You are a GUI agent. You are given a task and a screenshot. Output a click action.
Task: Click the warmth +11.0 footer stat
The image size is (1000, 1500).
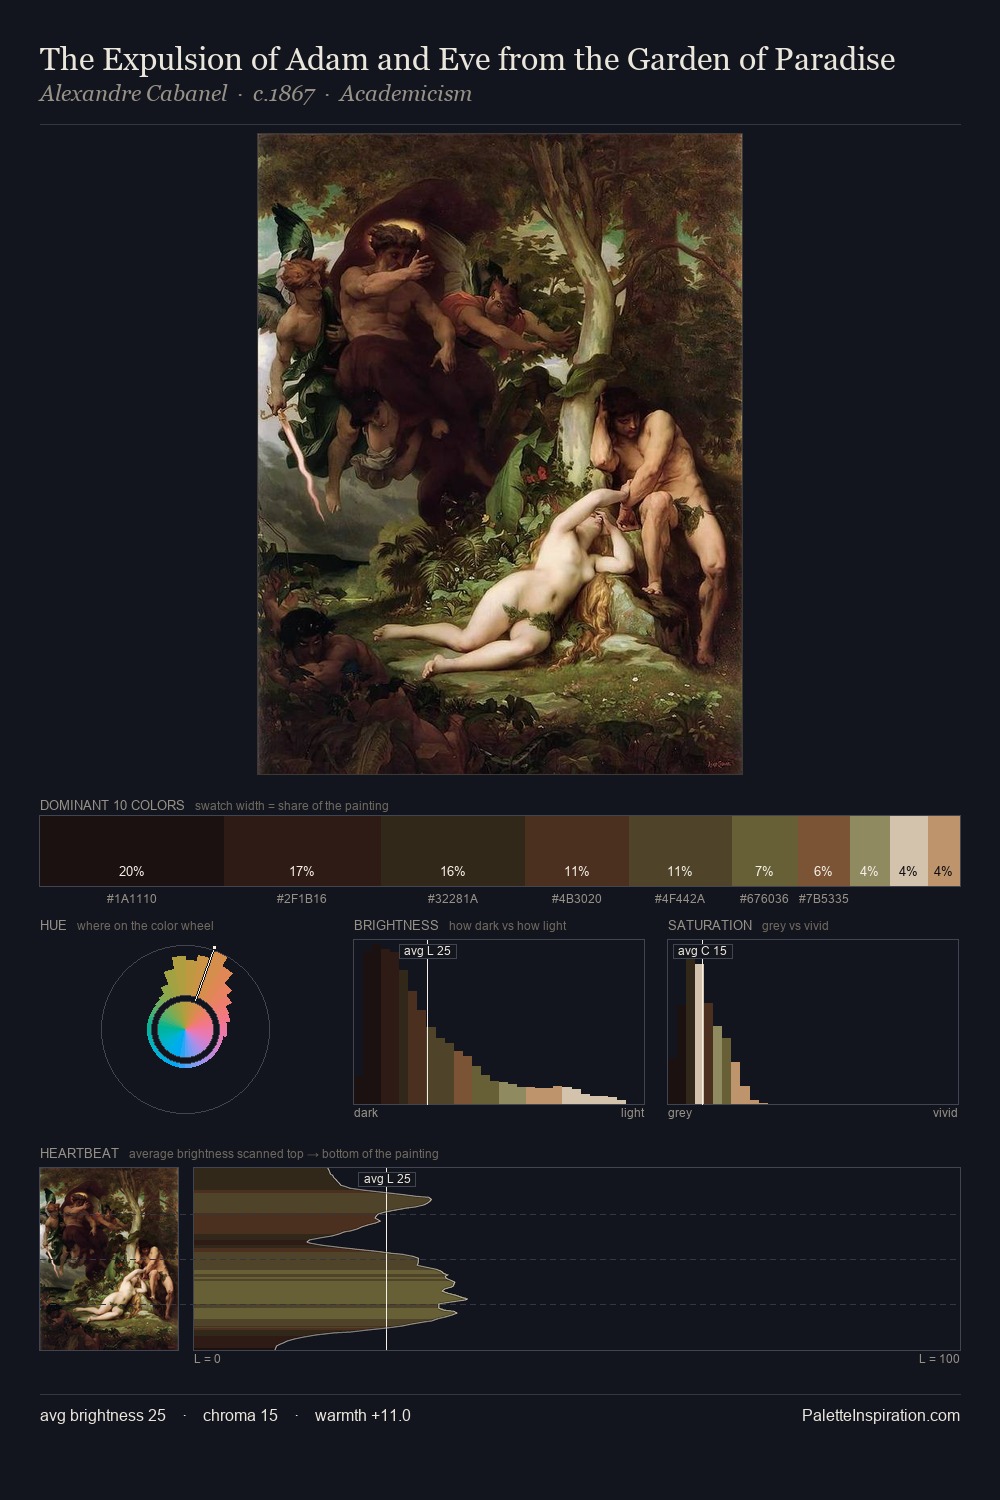pyautogui.click(x=363, y=1416)
